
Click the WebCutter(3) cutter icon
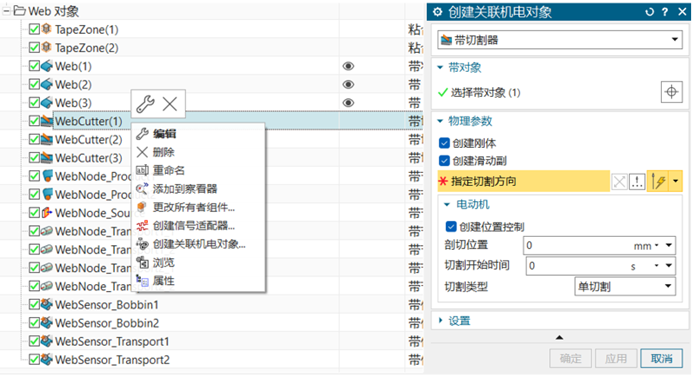pos(47,158)
